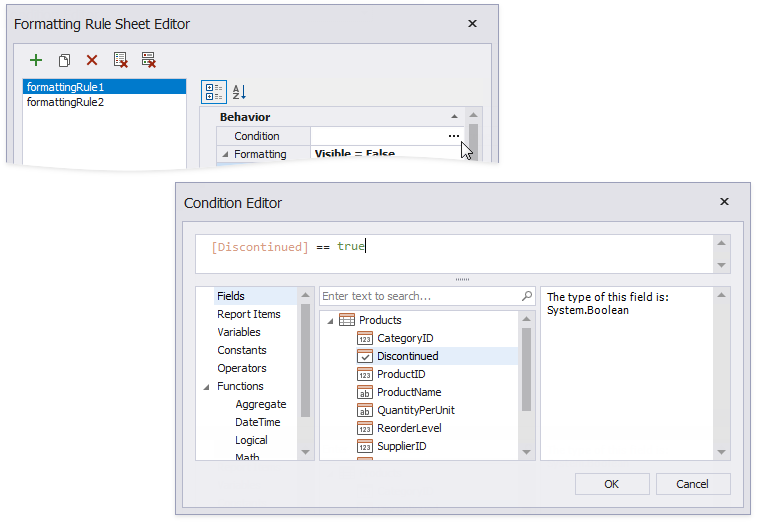The image size is (761, 523).
Task: Select the Functions category
Action: (240, 386)
